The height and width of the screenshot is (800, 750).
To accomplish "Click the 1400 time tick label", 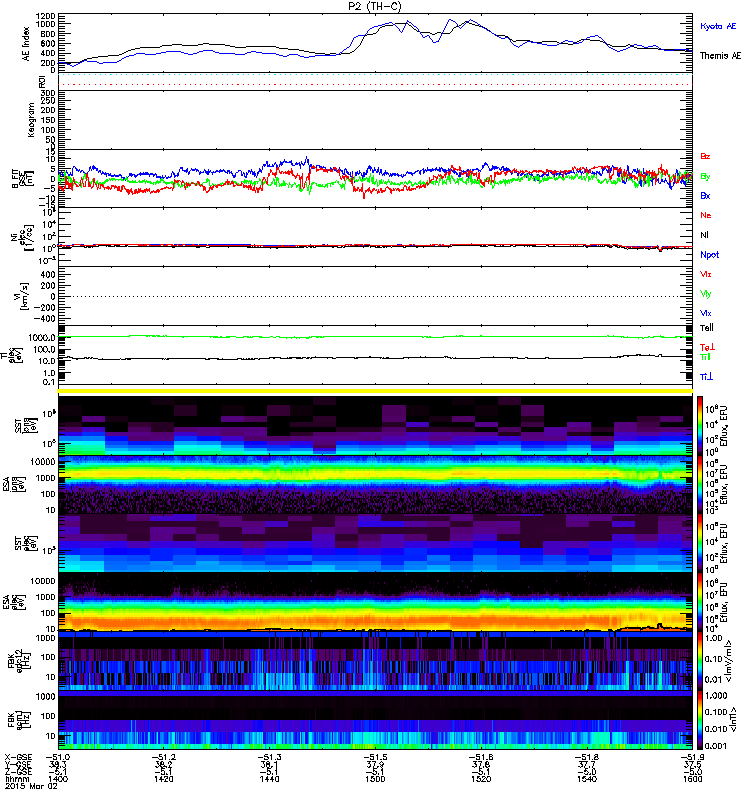I will [58, 779].
